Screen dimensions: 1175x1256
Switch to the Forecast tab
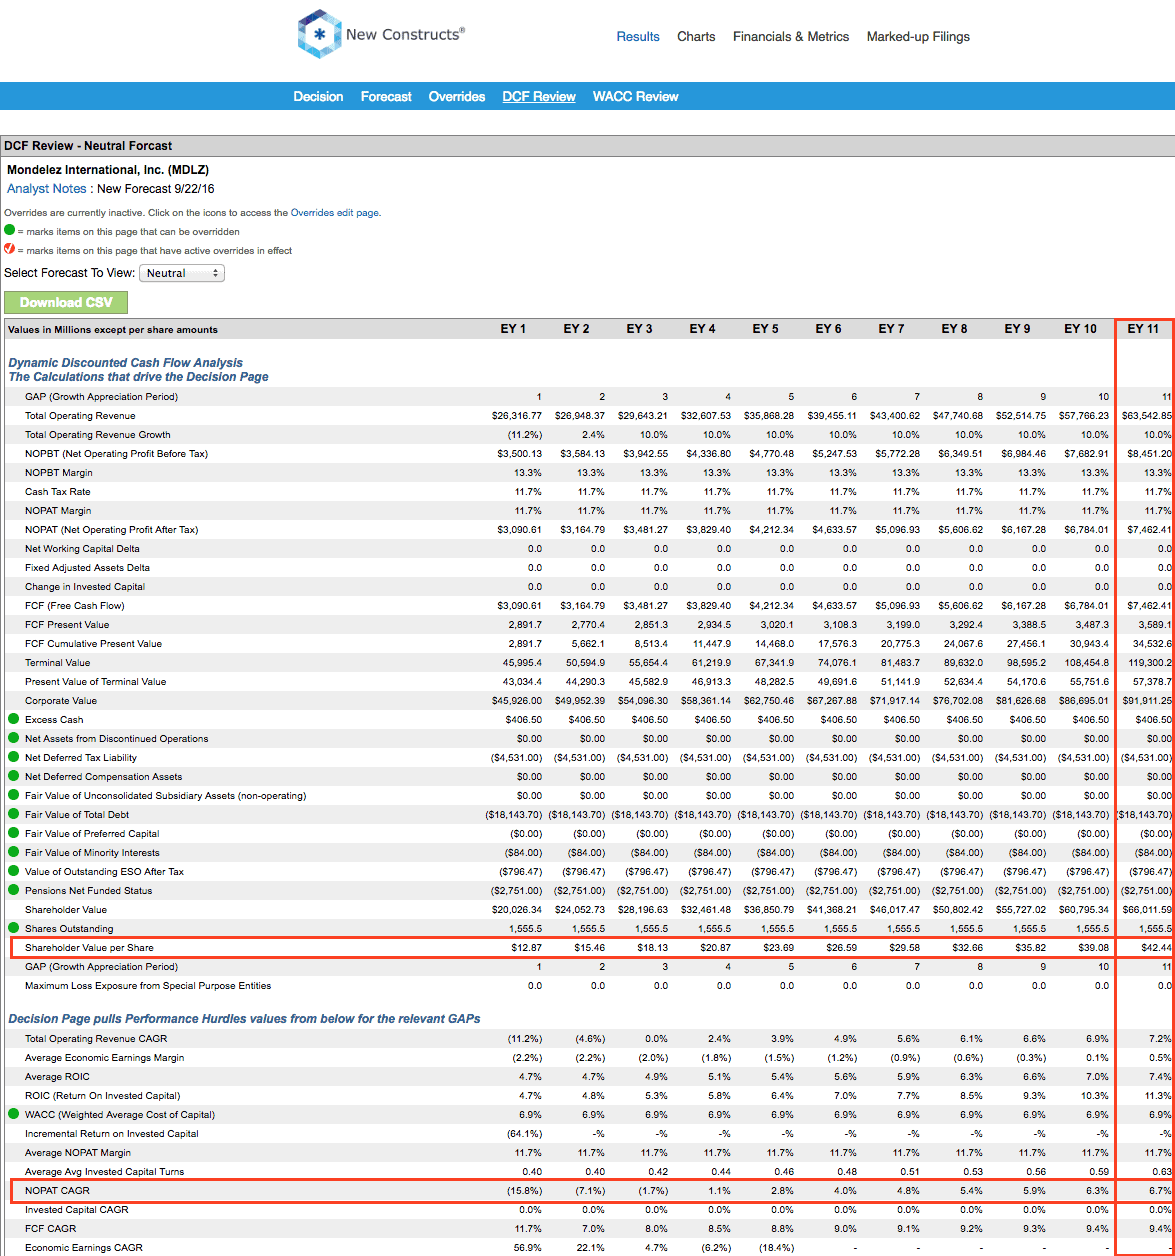coord(386,97)
